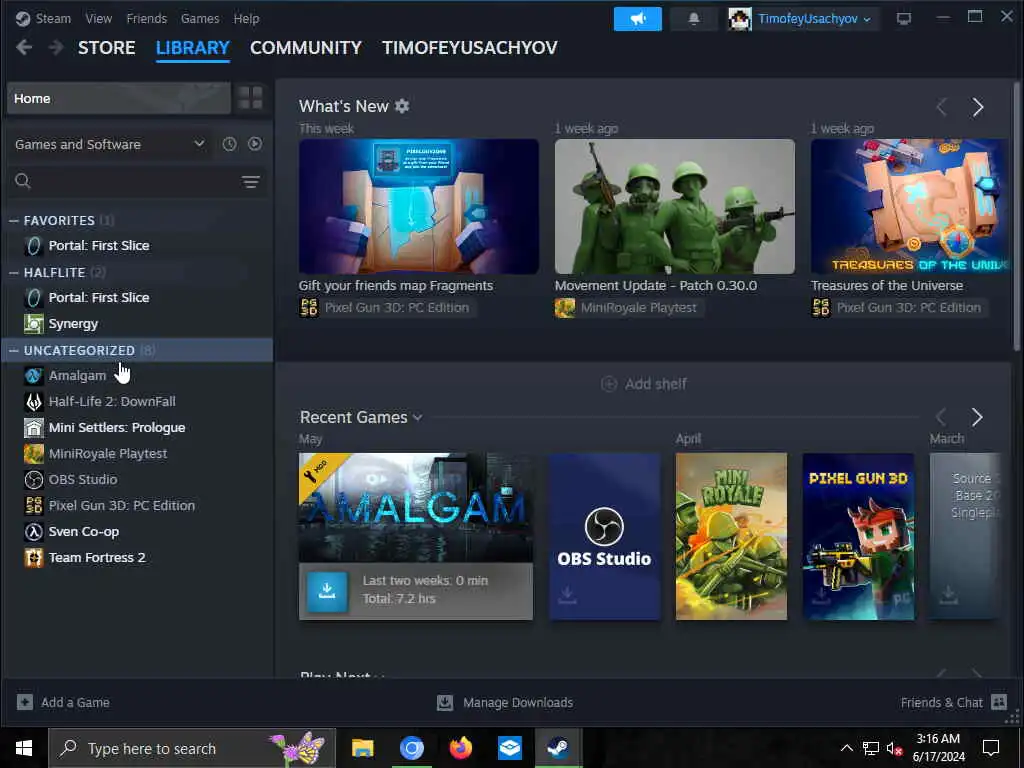
Task: Open the TimofeyUsachyov account dropdown arrow
Action: [x=867, y=20]
